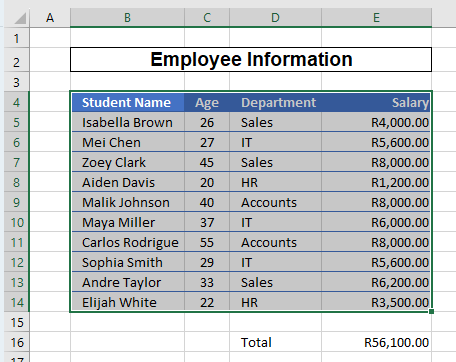Select column E header
The image size is (456, 362).
pos(376,17)
